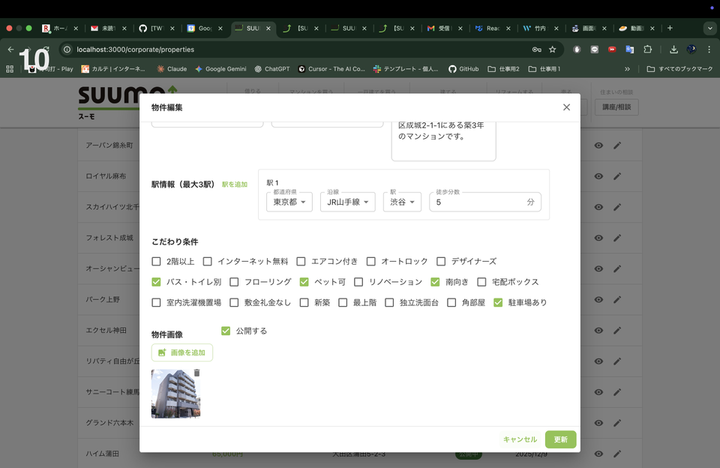Screen dimensions: 720x468
Task: Click the キャンセル button
Action: tap(520, 440)
